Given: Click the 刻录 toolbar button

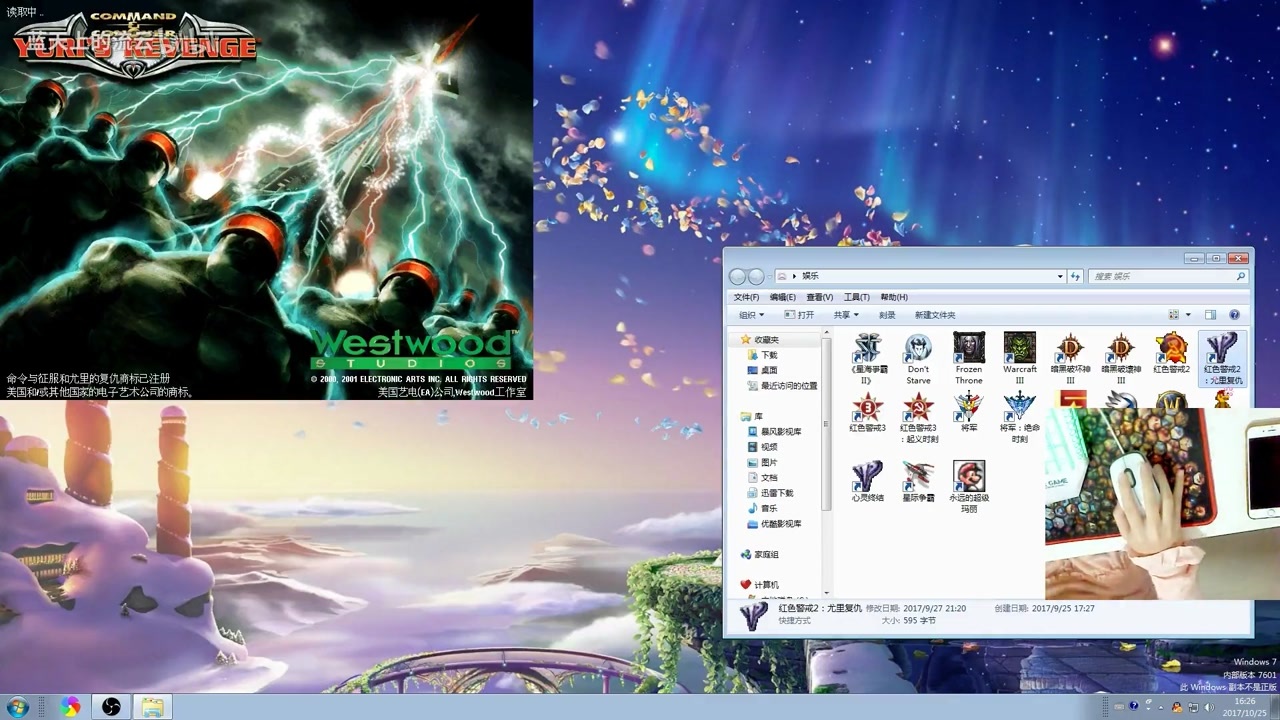Looking at the screenshot, I should point(887,315).
